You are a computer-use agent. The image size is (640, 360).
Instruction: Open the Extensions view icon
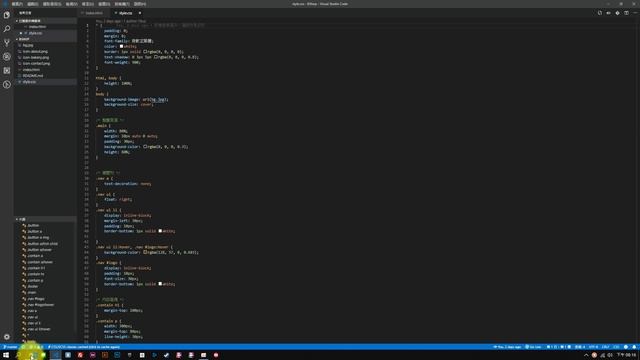[x=7, y=71]
